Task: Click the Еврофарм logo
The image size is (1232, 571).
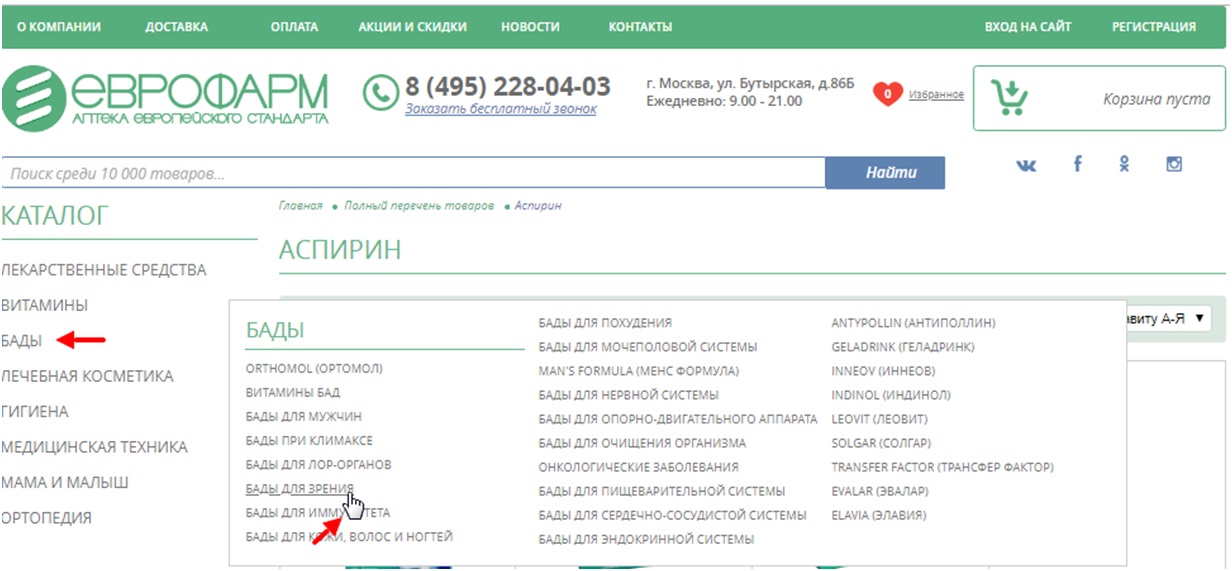Action: [165, 98]
